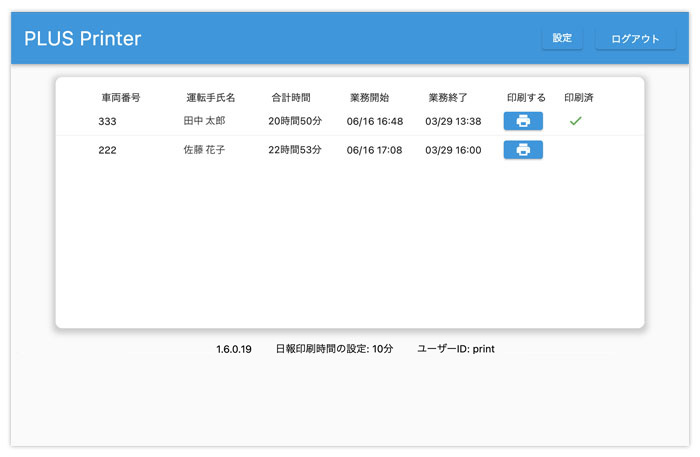The image size is (700, 457).
Task: Click the 業務開始 column header
Action: pos(370,98)
